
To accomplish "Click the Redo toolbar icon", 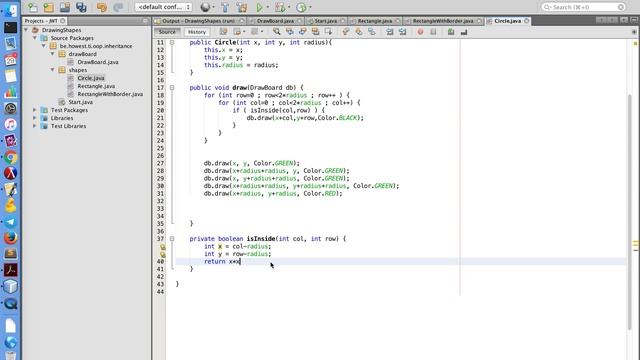I will 118,7.
